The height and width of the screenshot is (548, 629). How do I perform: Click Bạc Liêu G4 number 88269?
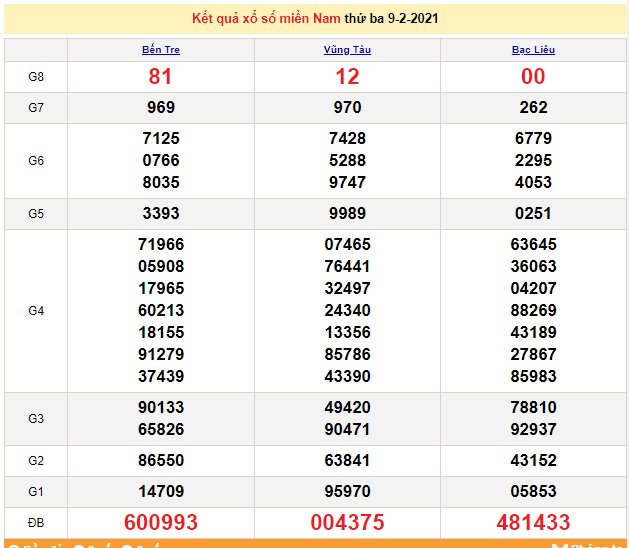pos(533,310)
